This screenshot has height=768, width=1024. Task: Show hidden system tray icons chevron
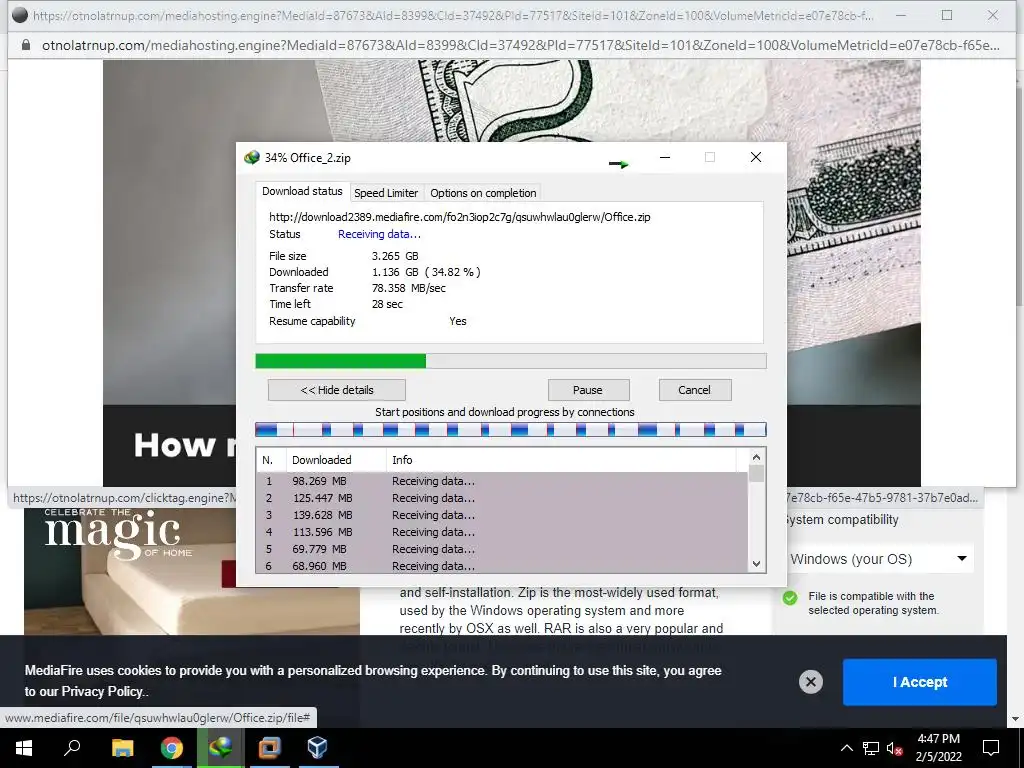[846, 748]
